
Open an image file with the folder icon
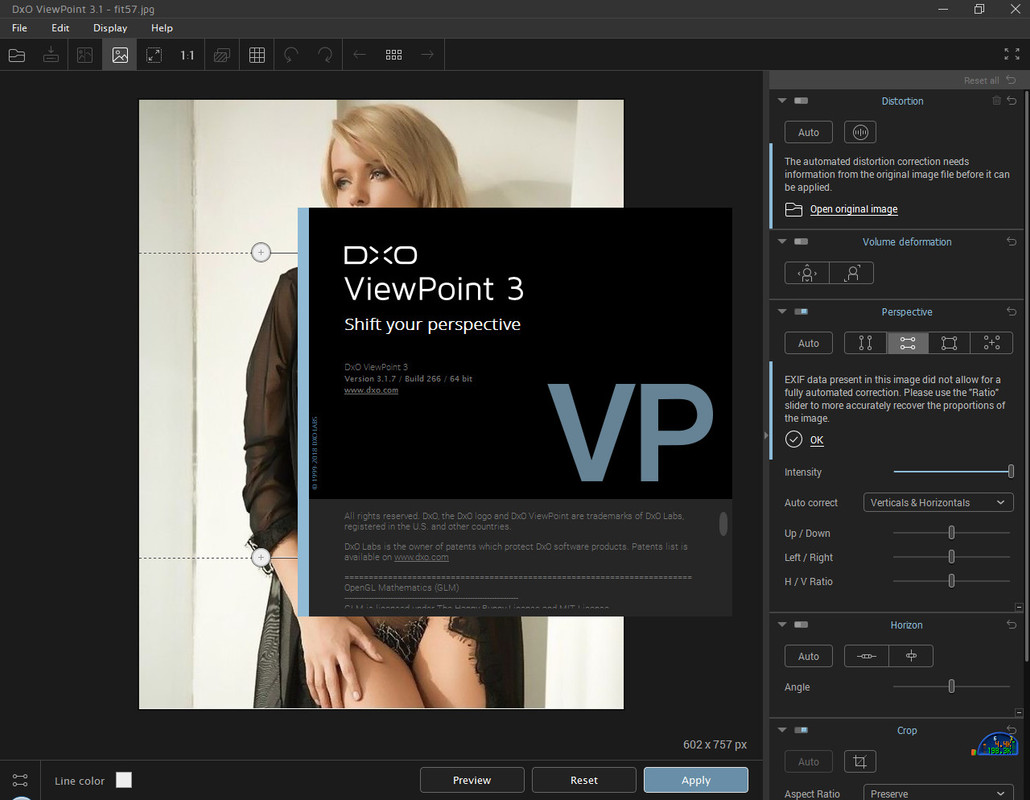(x=17, y=55)
